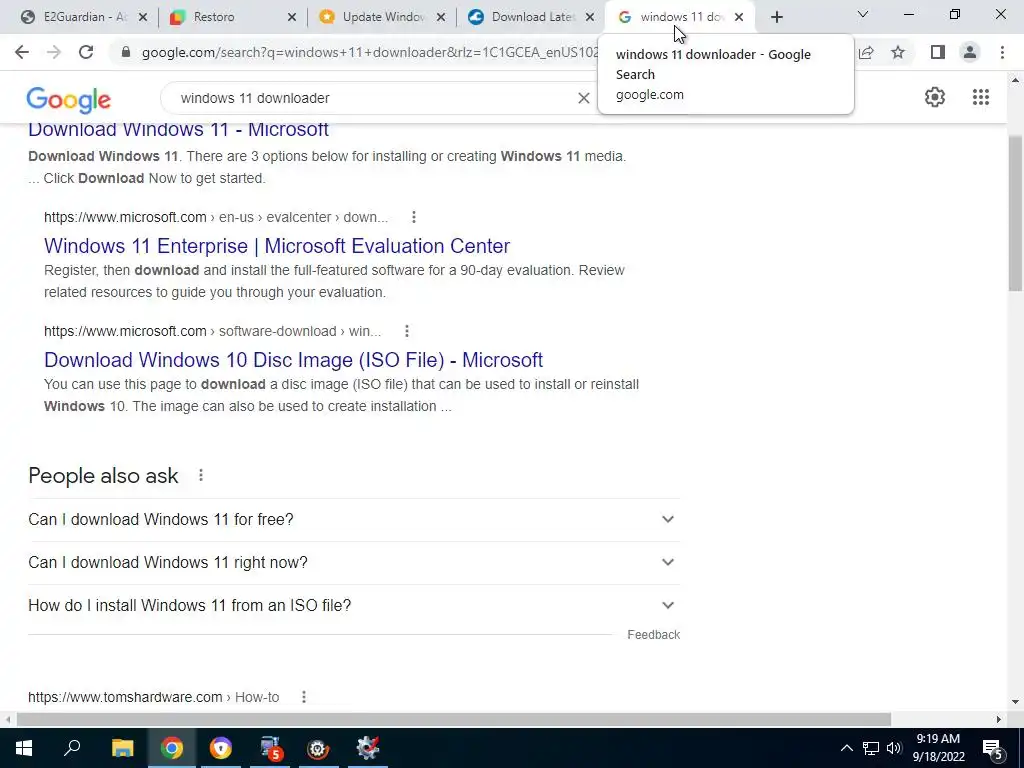Image resolution: width=1024 pixels, height=768 pixels.
Task: Open Google quick settings gear
Action: 935,97
